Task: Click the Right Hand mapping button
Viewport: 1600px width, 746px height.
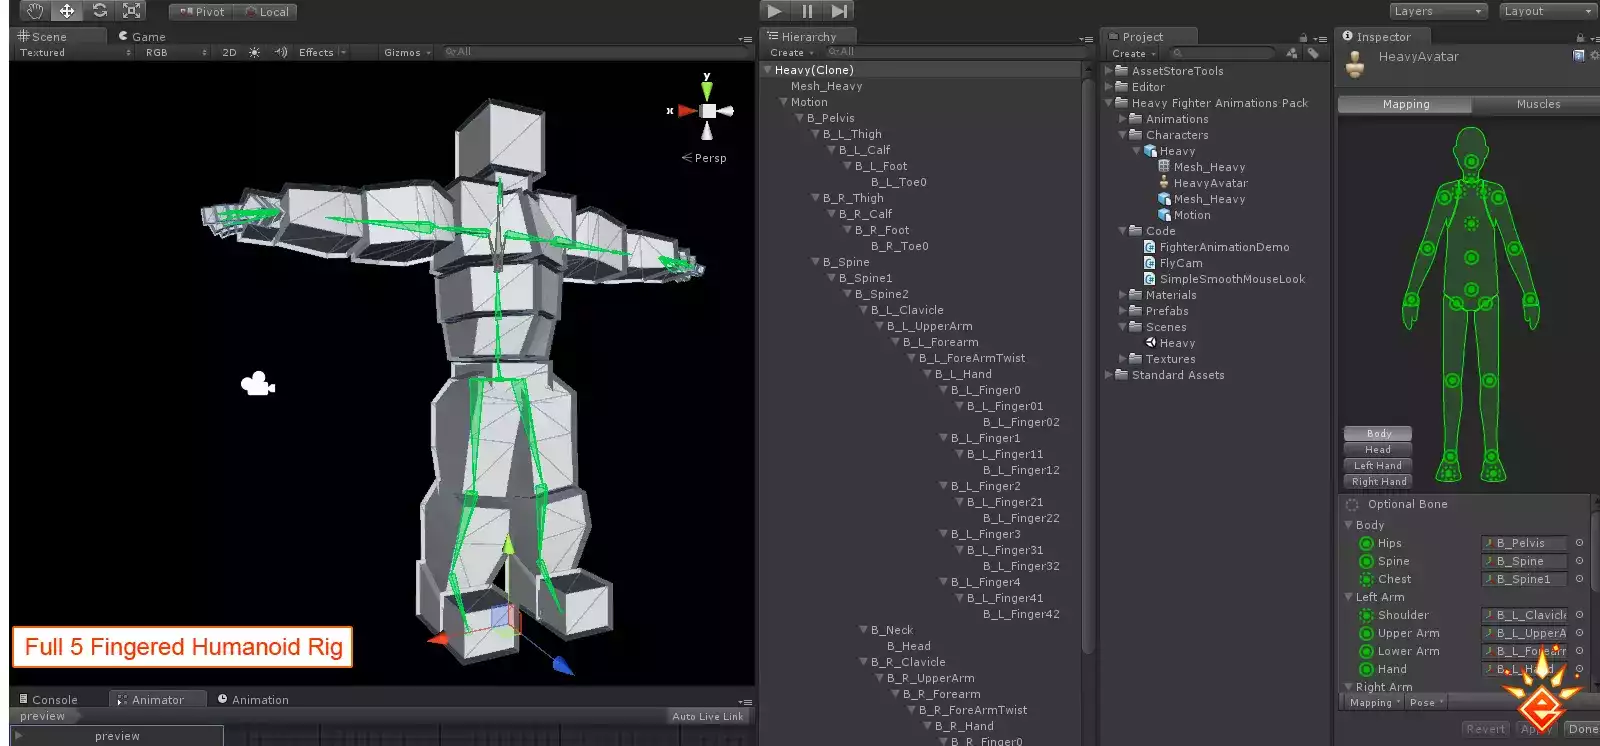Action: pos(1378,482)
